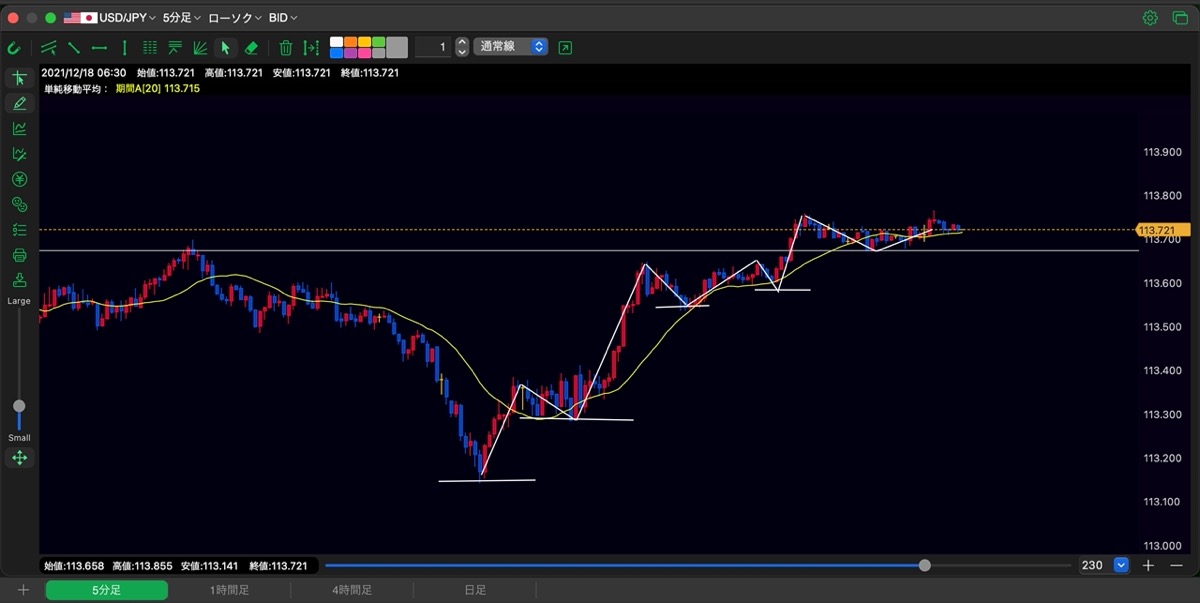This screenshot has height=603, width=1200.
Task: Select the eraser tool
Action: point(251,47)
